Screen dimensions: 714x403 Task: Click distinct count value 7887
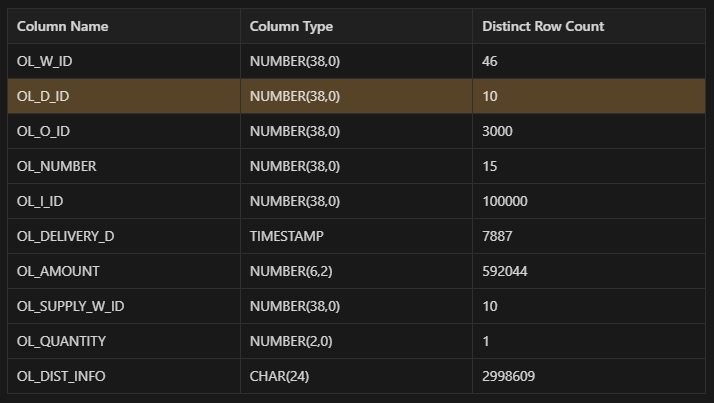point(497,236)
